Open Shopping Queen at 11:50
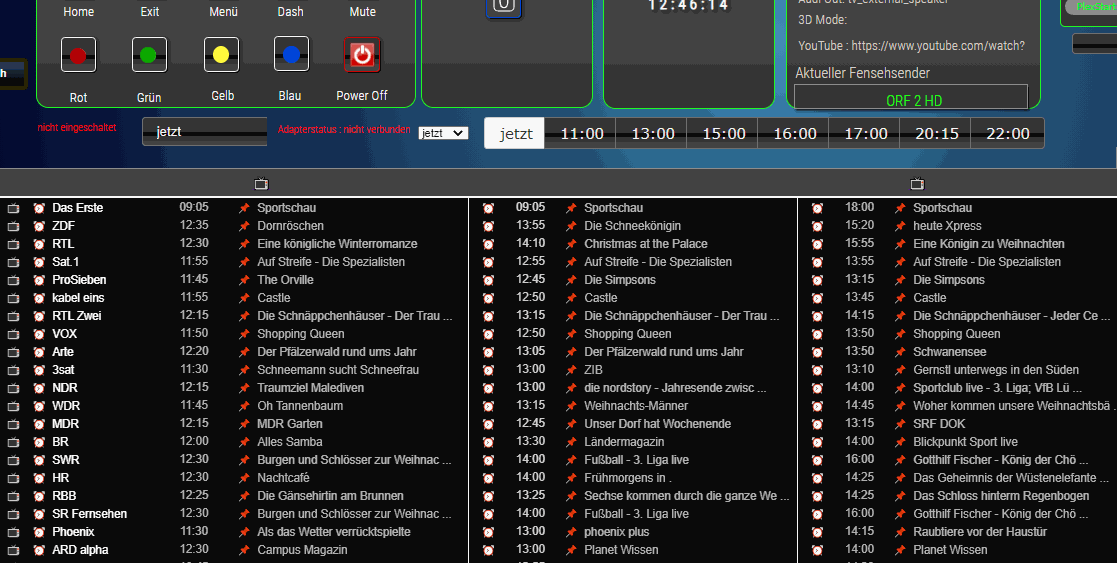The height and width of the screenshot is (563, 1117). 301,334
